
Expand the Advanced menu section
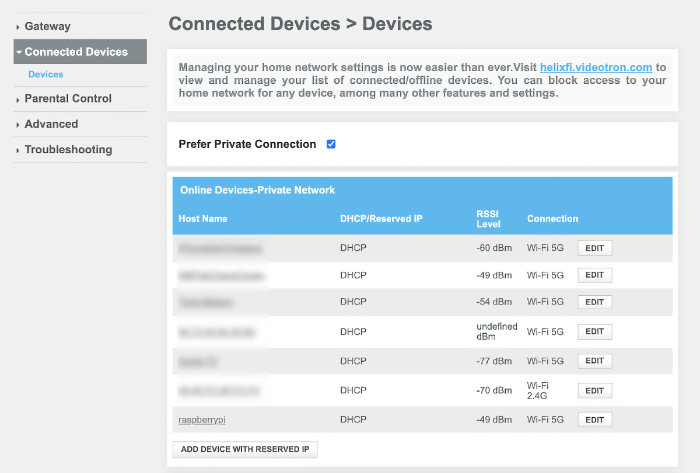pyautogui.click(x=51, y=124)
